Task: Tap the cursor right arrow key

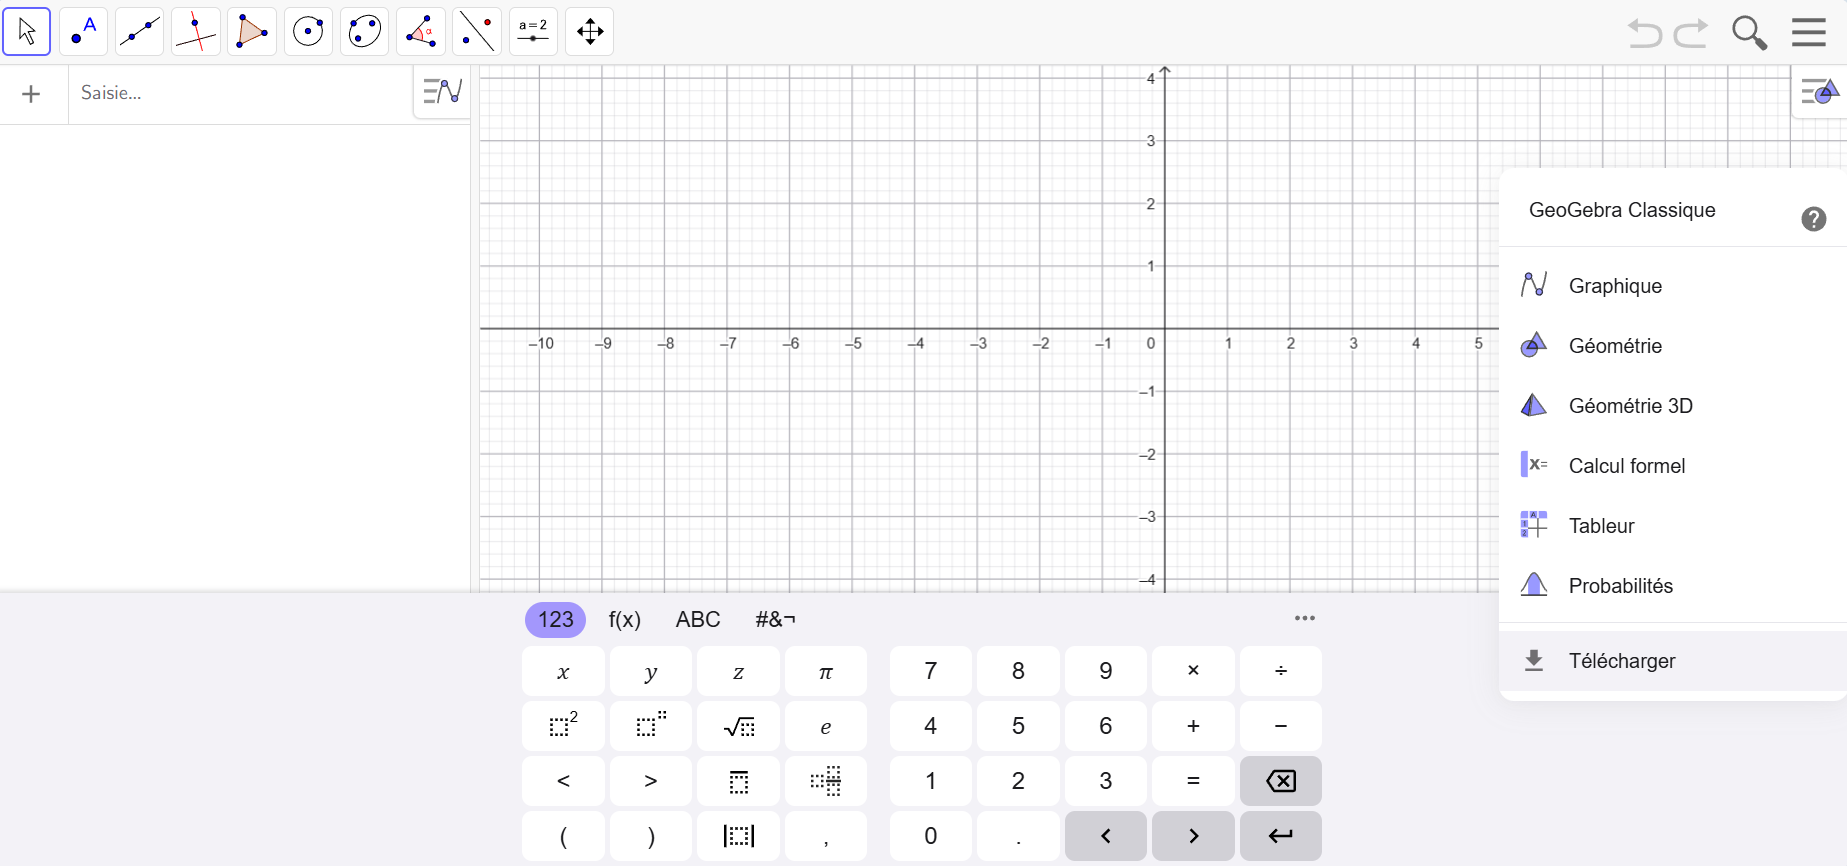Action: click(x=1193, y=836)
